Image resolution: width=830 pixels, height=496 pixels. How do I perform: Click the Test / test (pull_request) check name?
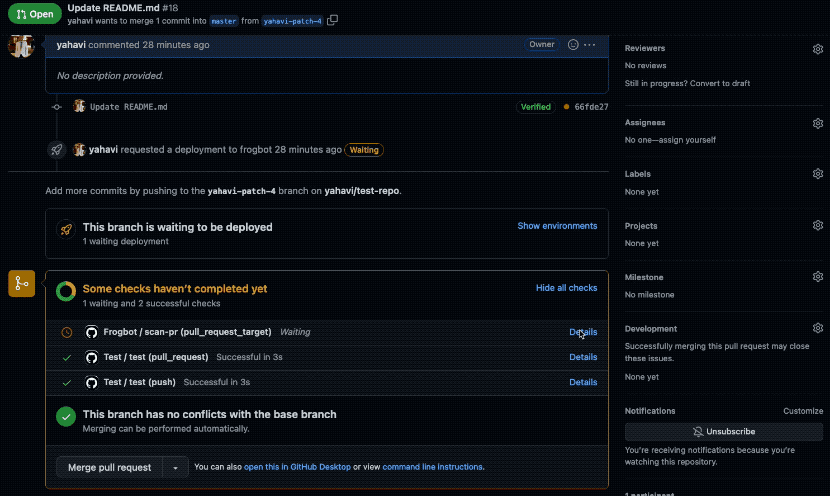point(156,357)
